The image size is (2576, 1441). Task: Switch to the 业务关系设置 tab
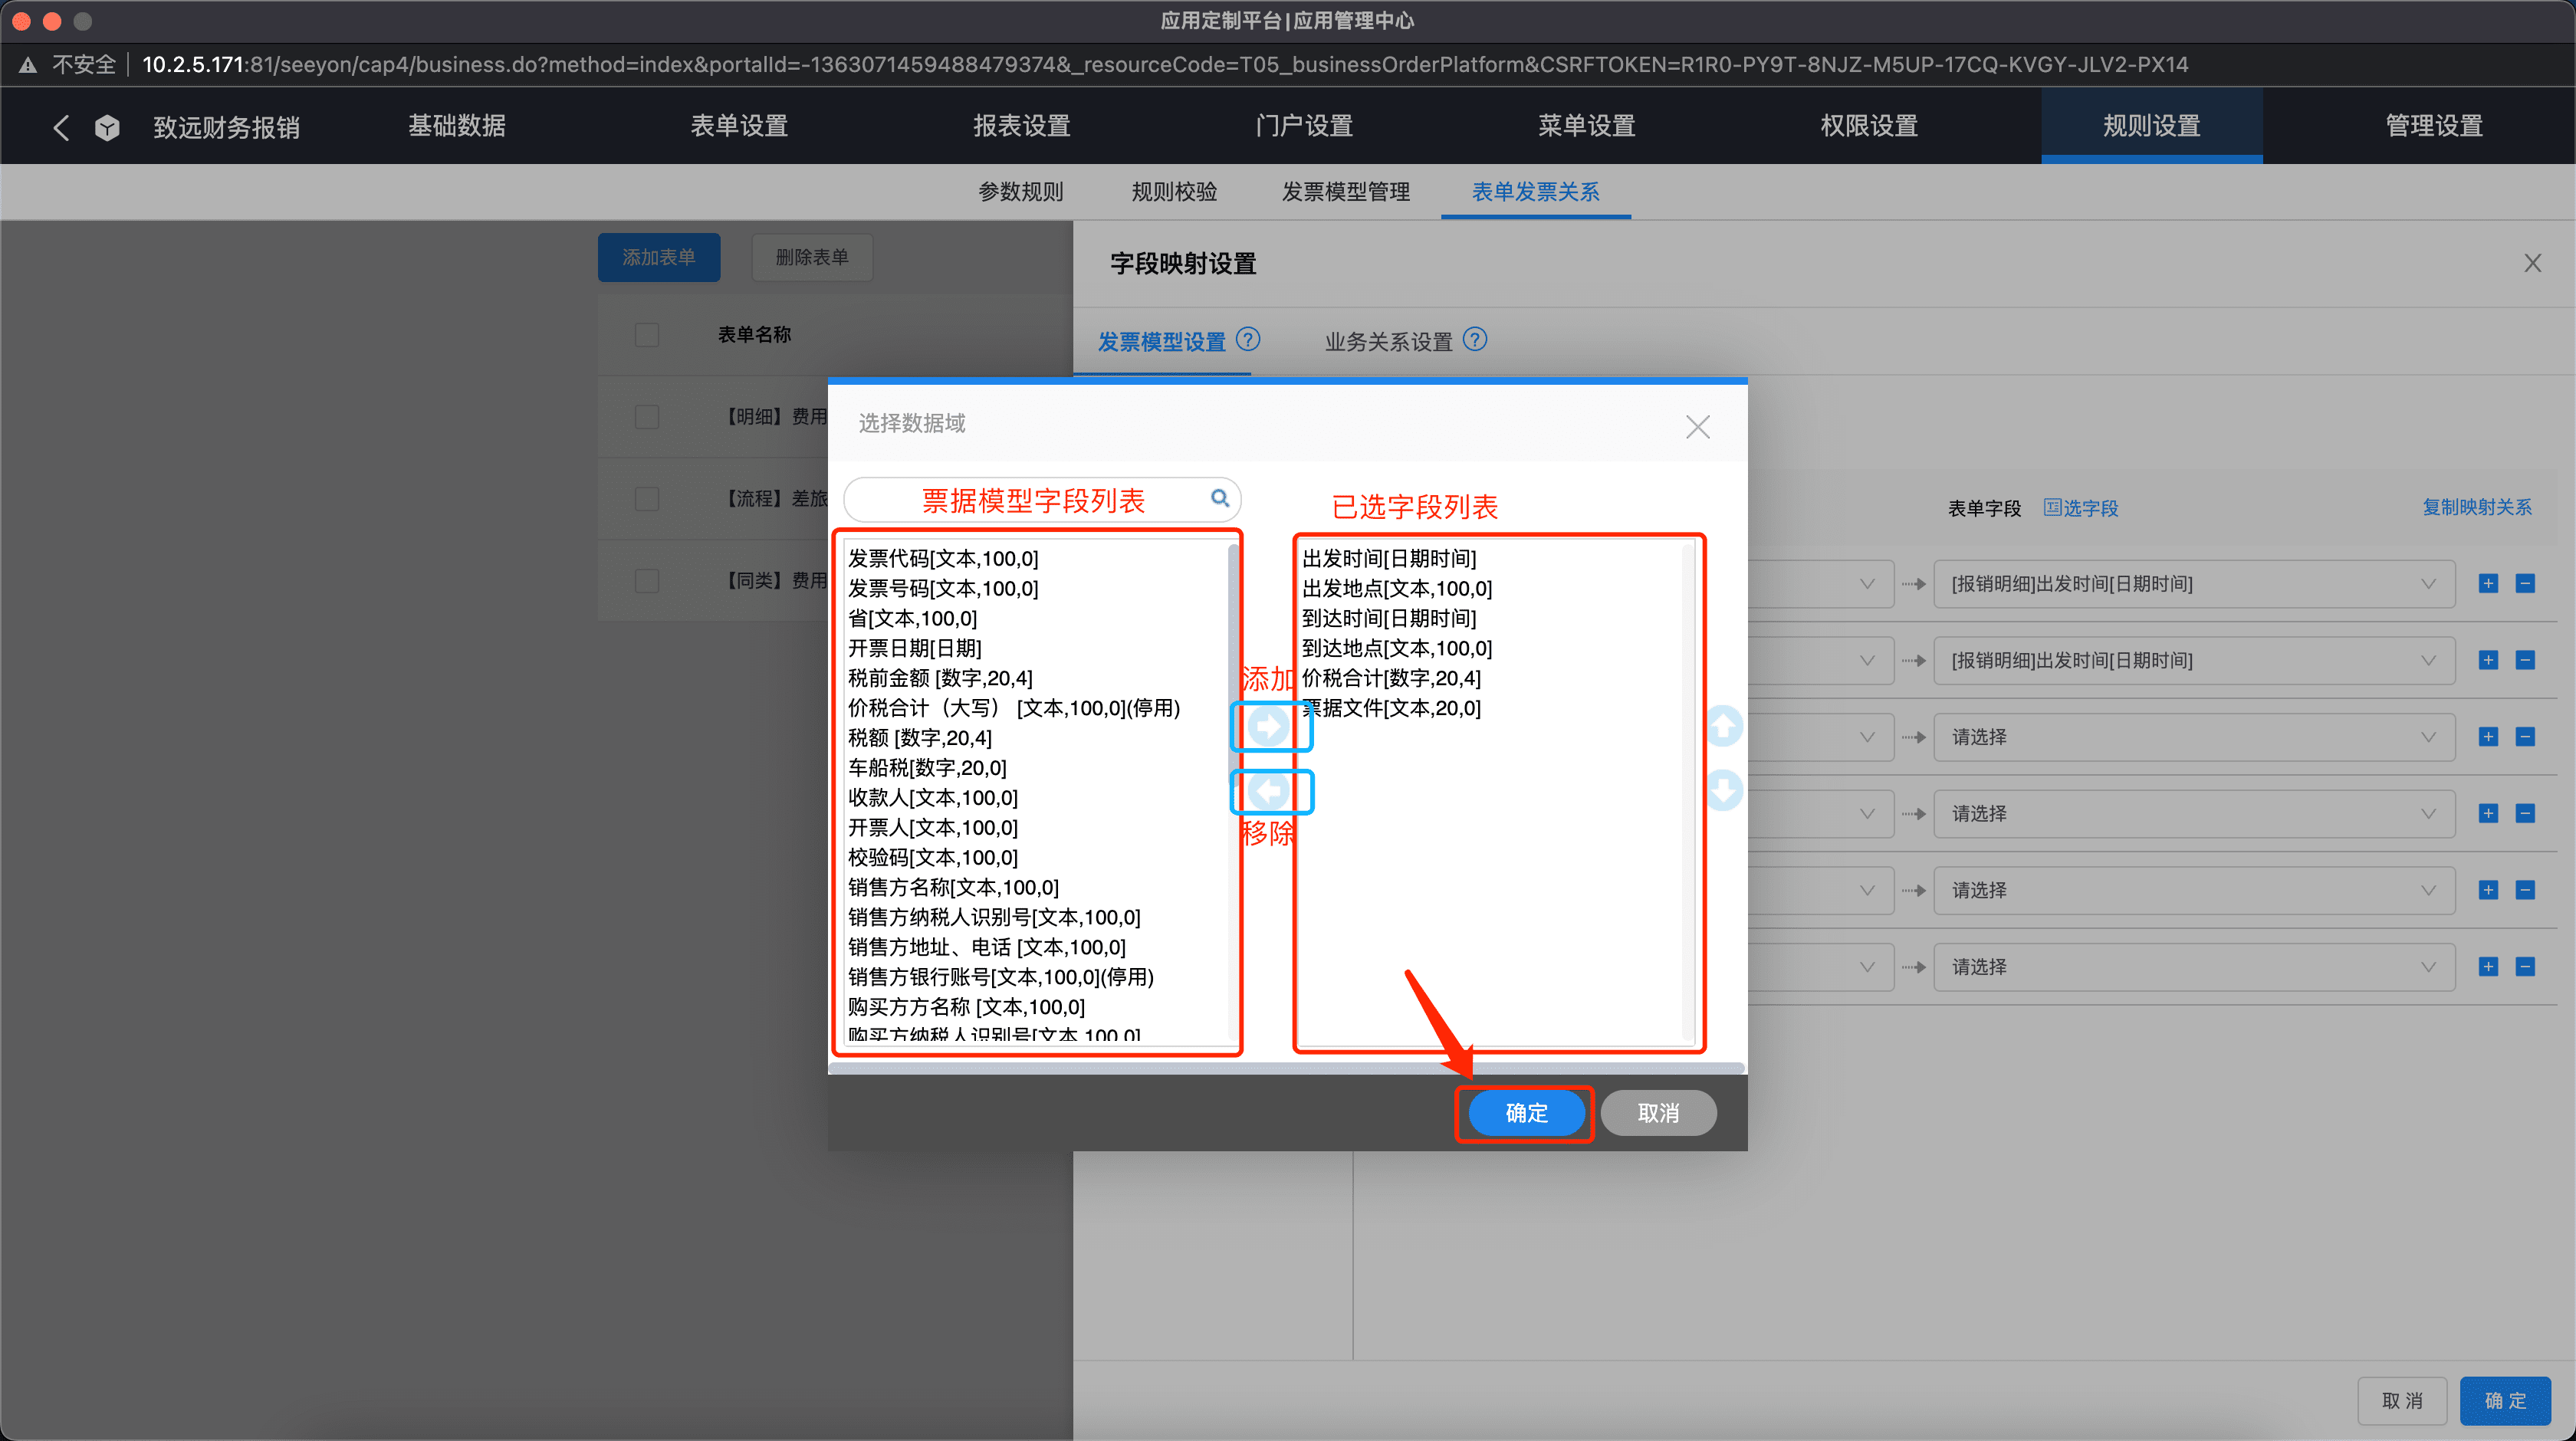pyautogui.click(x=1388, y=342)
